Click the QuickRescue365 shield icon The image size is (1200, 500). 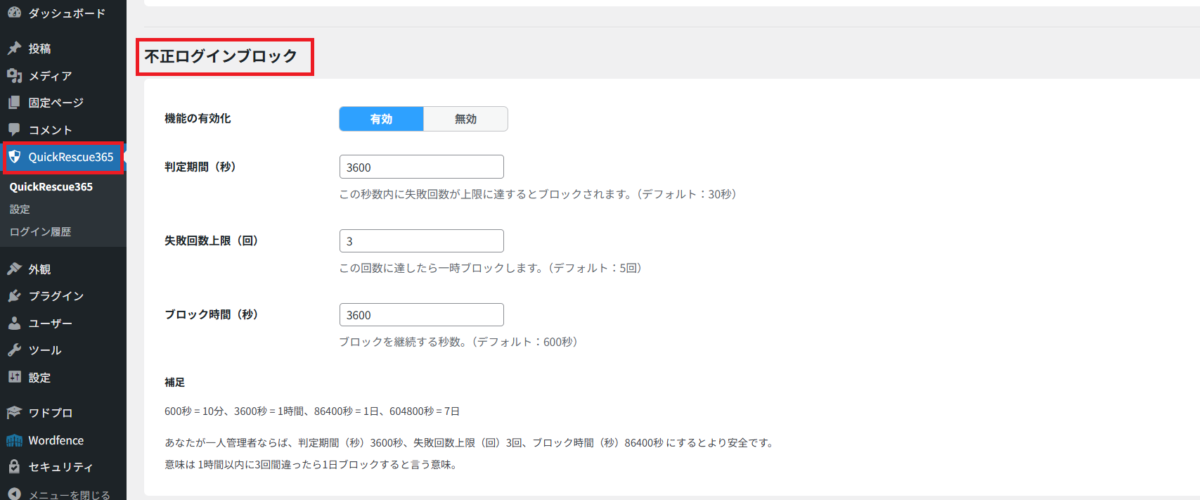(x=14, y=157)
